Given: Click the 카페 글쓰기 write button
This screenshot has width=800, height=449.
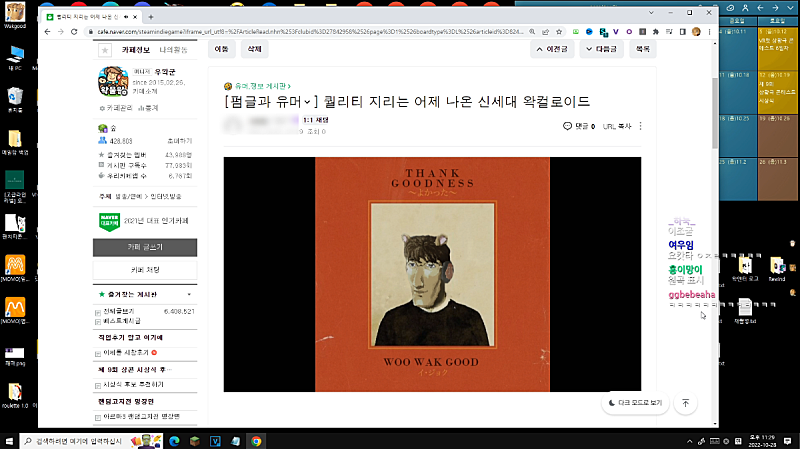Looking at the screenshot, I should coord(145,247).
